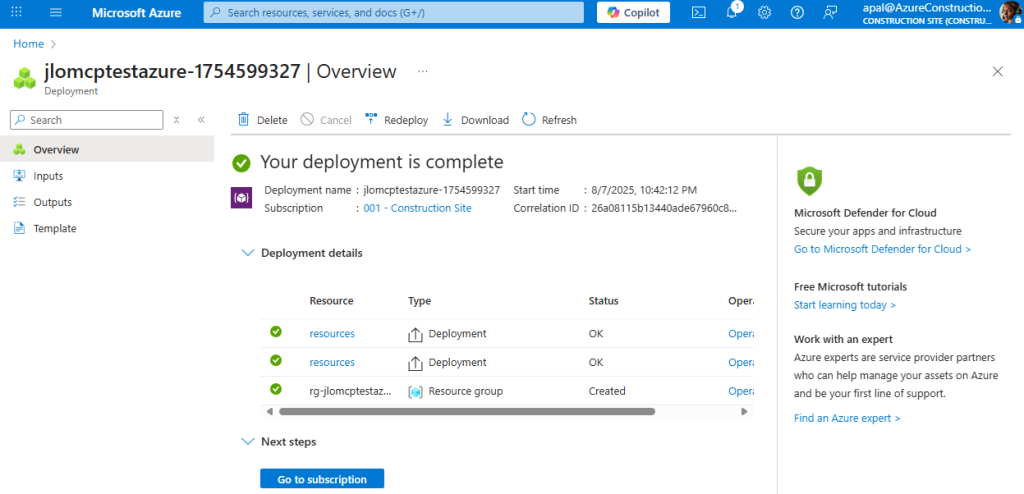The height and width of the screenshot is (494, 1024).
Task: Click the Resource column header
Action: point(331,301)
